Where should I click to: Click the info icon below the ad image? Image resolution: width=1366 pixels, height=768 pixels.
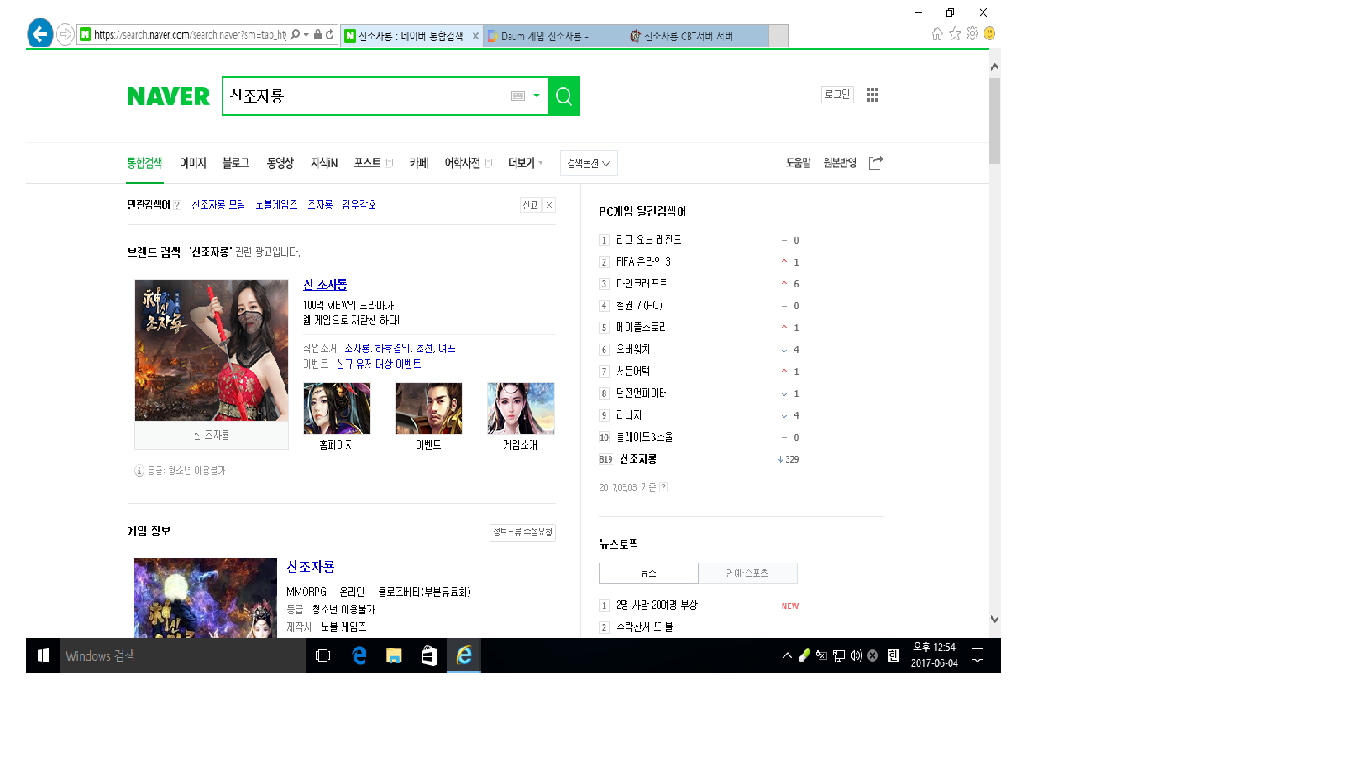coord(139,470)
